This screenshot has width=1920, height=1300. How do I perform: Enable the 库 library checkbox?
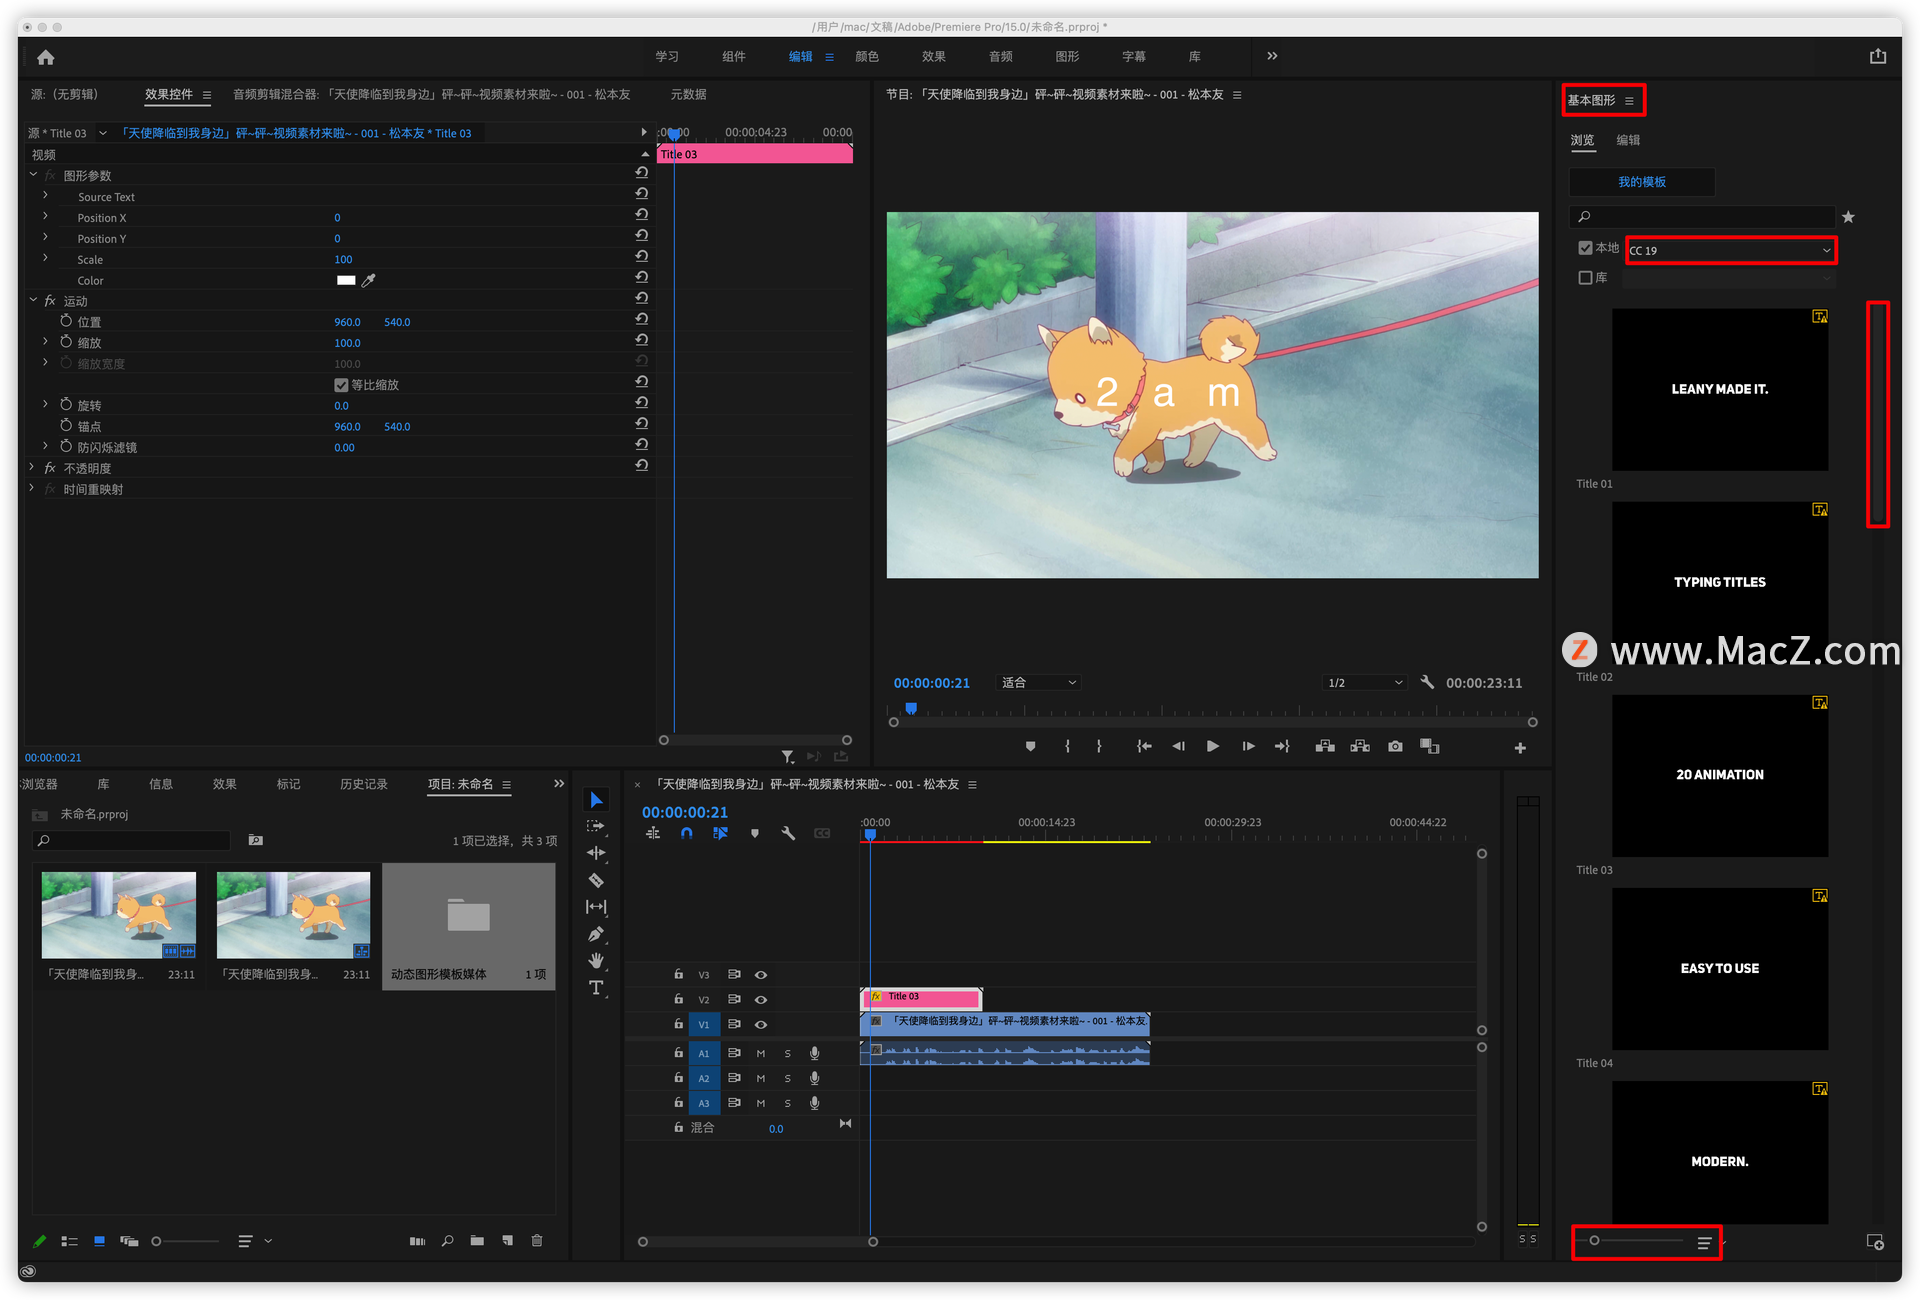coord(1585,278)
